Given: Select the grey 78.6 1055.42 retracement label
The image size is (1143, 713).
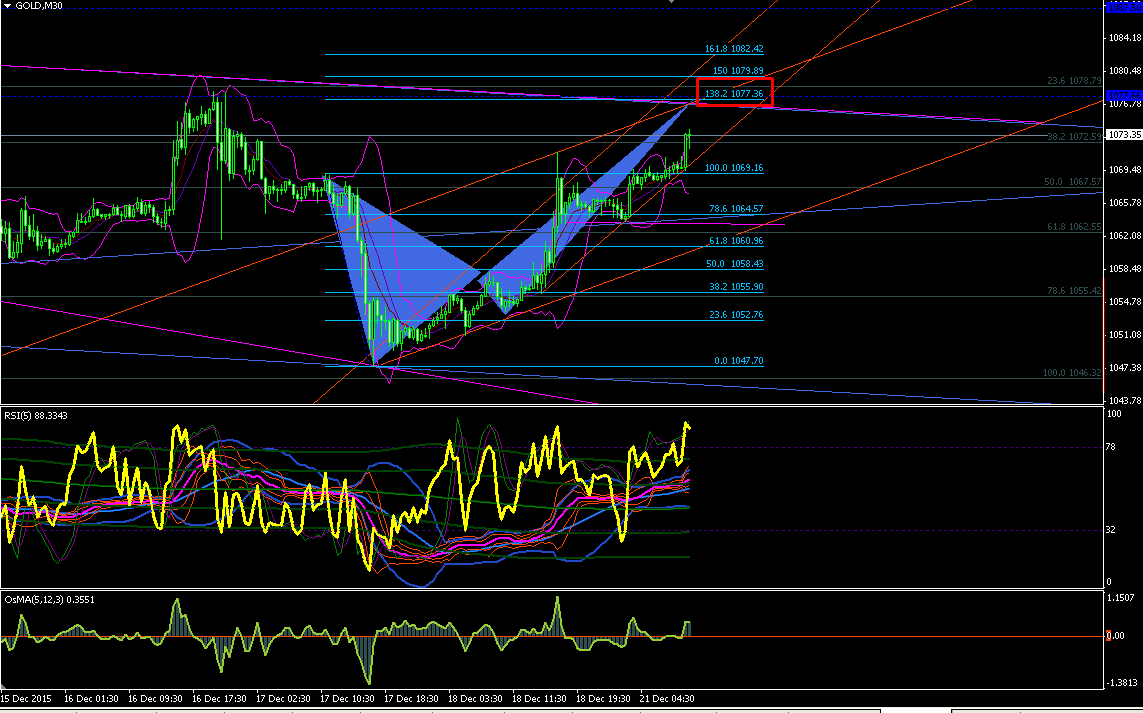Looking at the screenshot, I should pyautogui.click(x=1074, y=290).
